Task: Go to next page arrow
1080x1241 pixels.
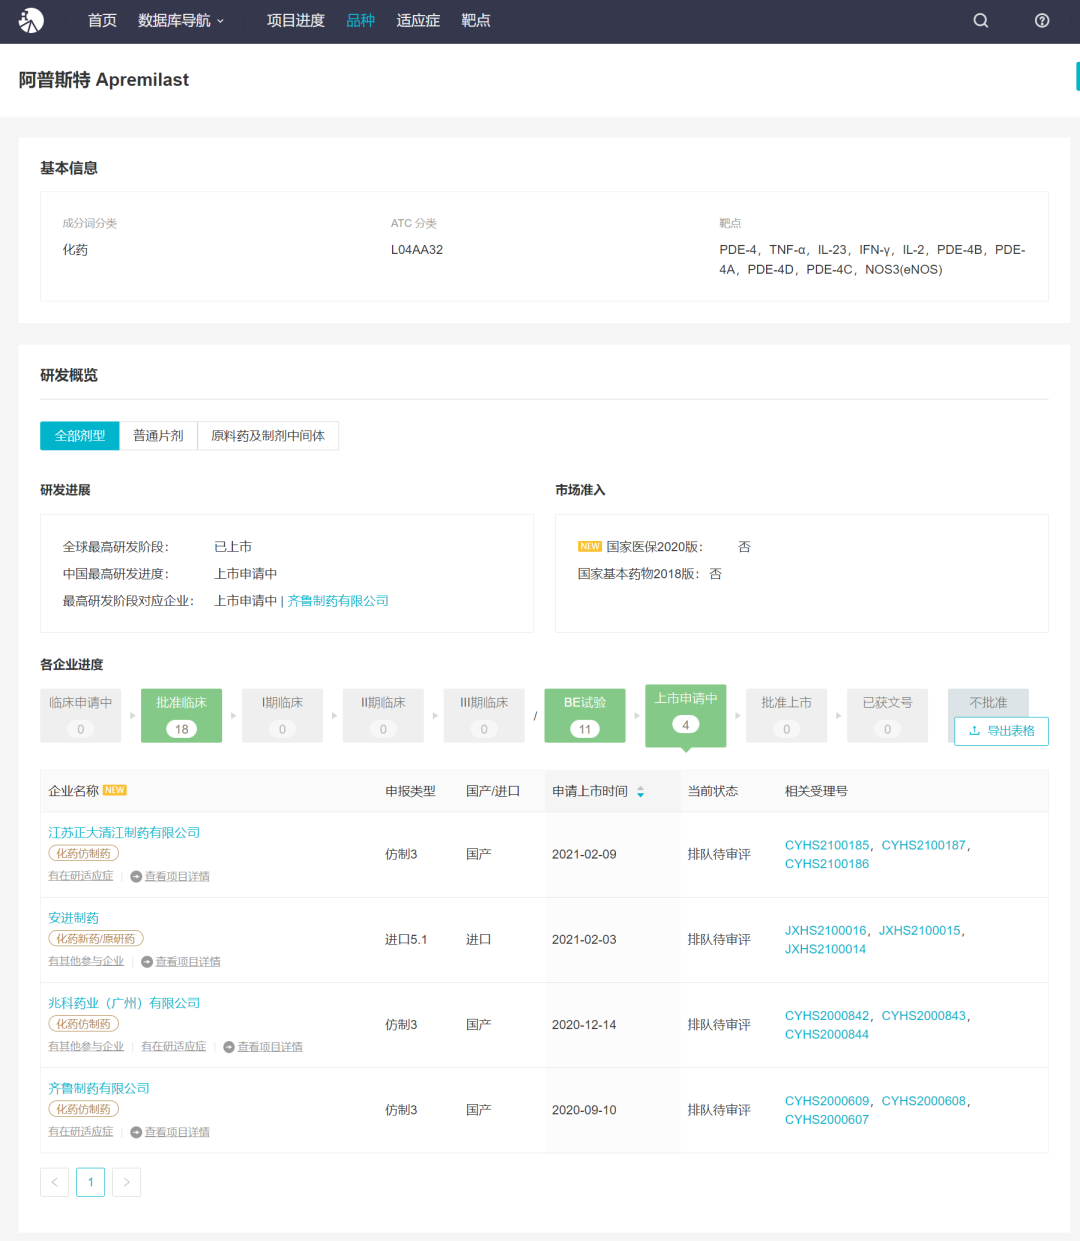Action: [126, 1182]
